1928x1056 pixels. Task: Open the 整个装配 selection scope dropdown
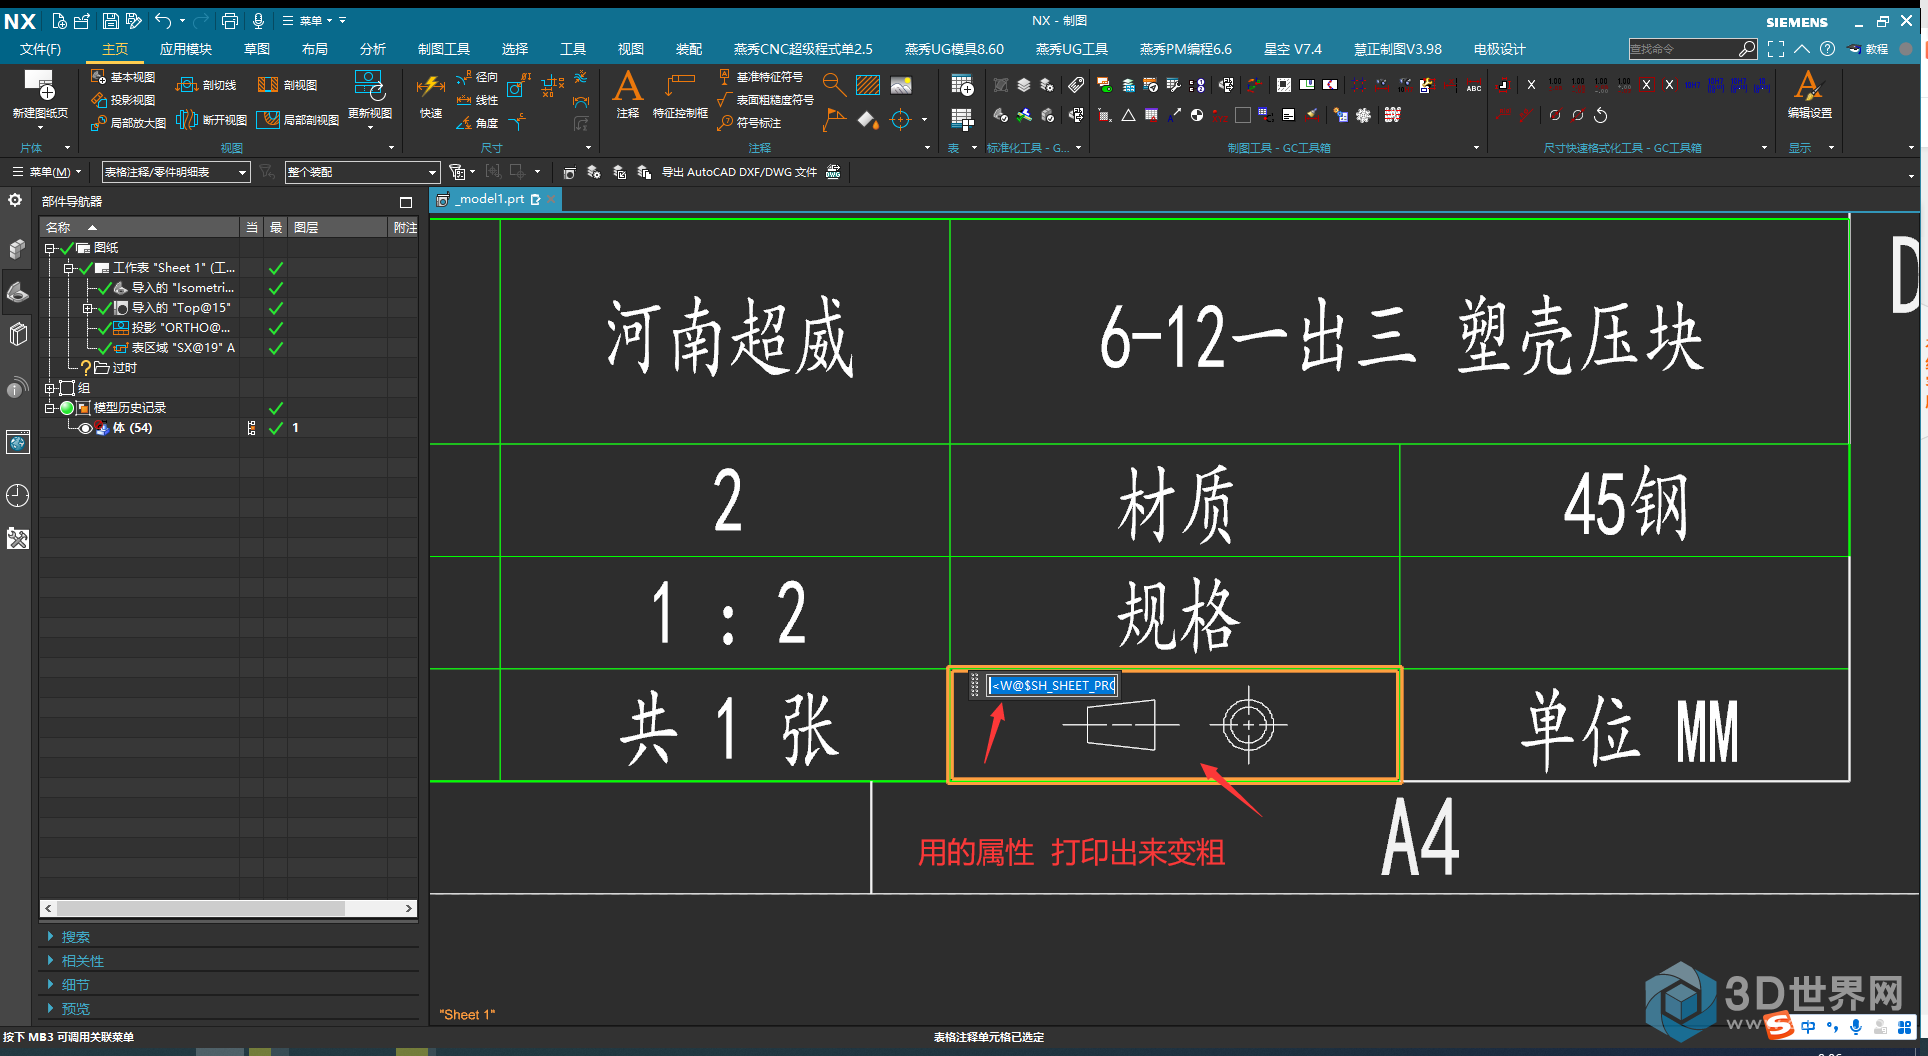point(362,172)
